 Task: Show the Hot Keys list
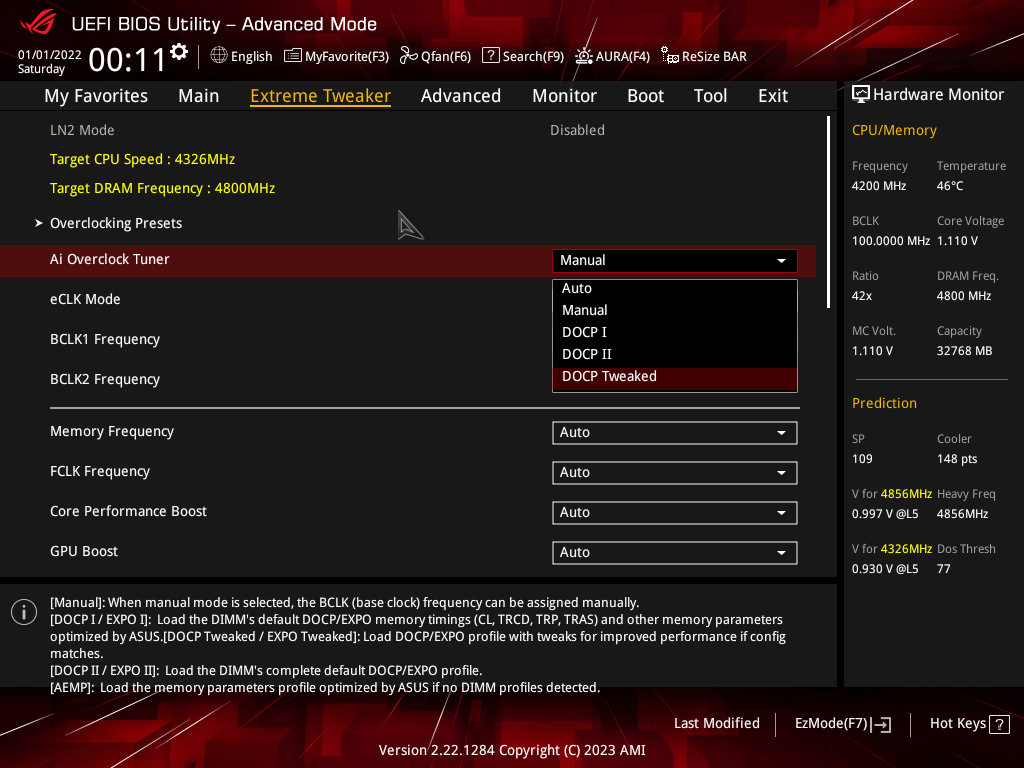click(970, 724)
